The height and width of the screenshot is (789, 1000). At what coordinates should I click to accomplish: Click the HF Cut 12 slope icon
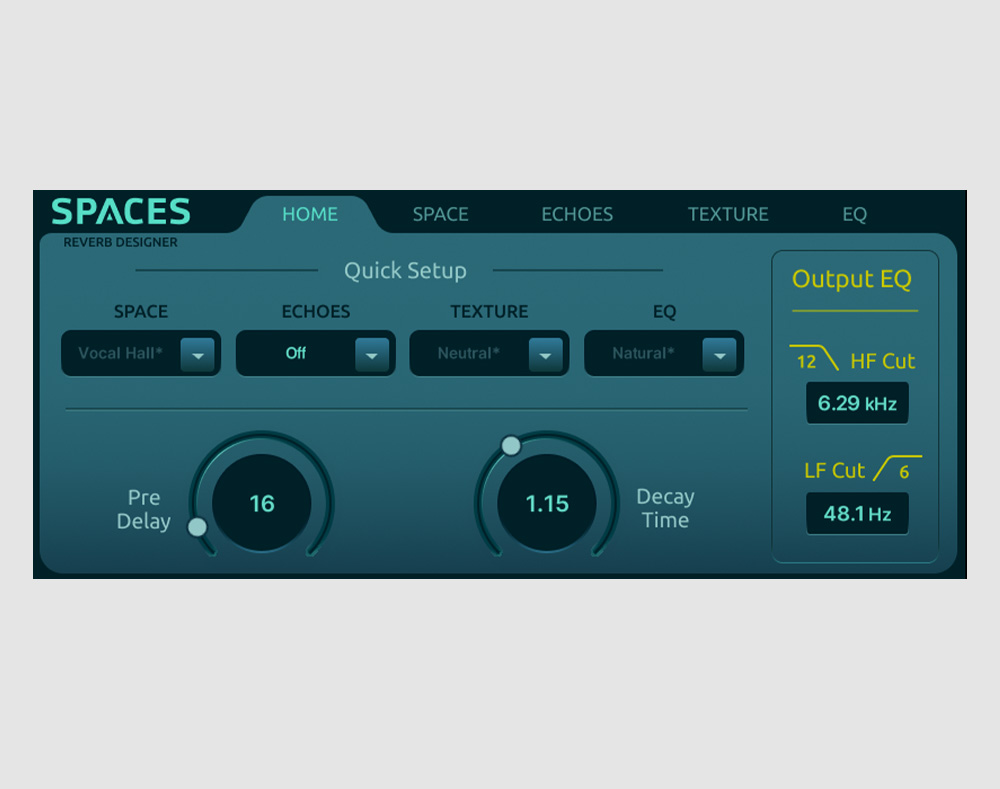[x=814, y=358]
